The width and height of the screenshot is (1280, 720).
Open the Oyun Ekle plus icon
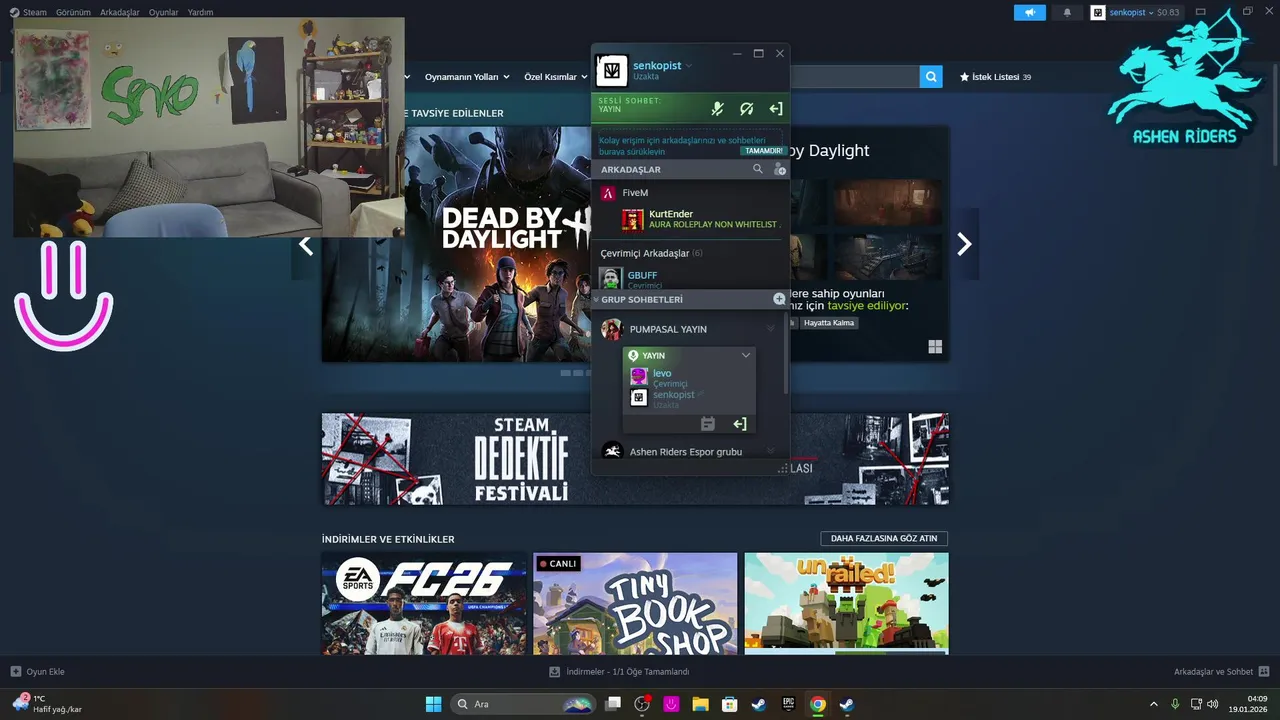pyautogui.click(x=15, y=672)
